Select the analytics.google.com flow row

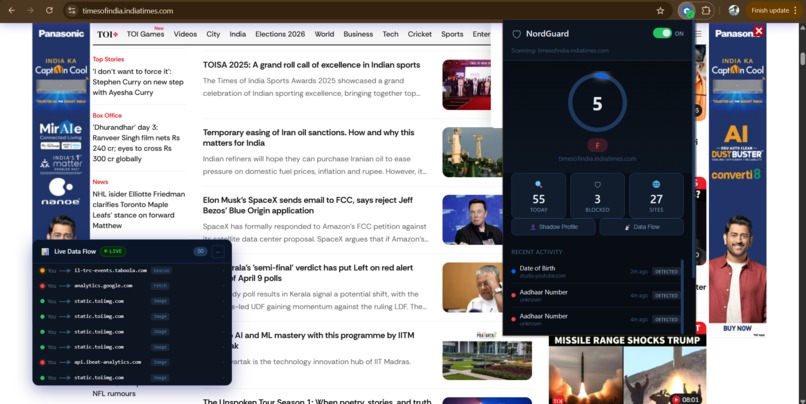[x=132, y=285]
